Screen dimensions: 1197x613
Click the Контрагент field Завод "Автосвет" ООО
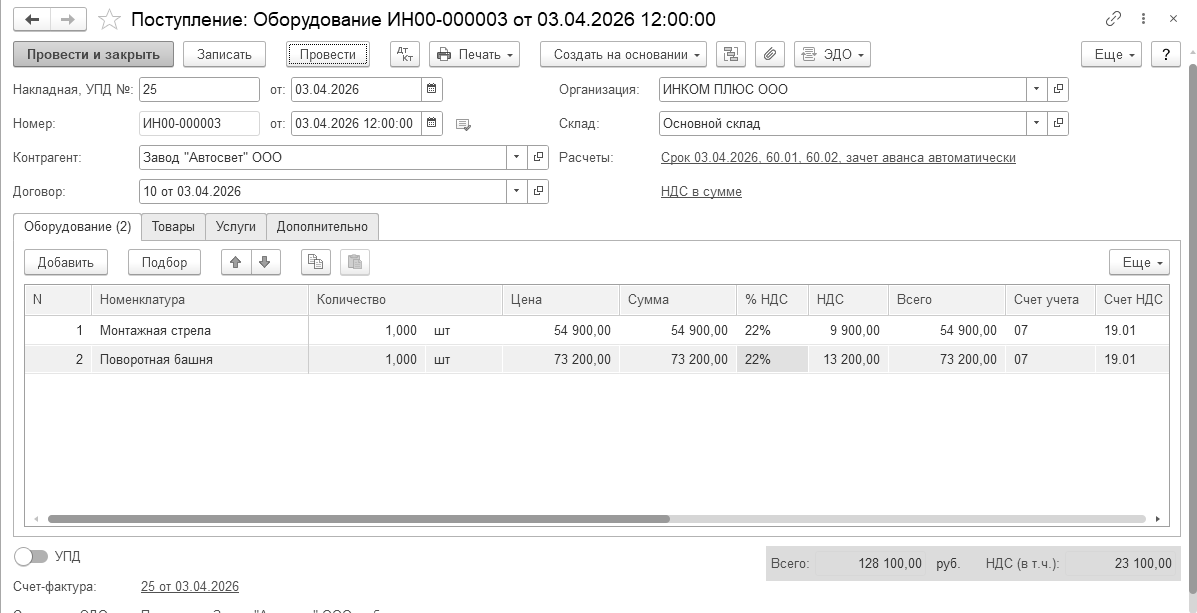coord(323,157)
